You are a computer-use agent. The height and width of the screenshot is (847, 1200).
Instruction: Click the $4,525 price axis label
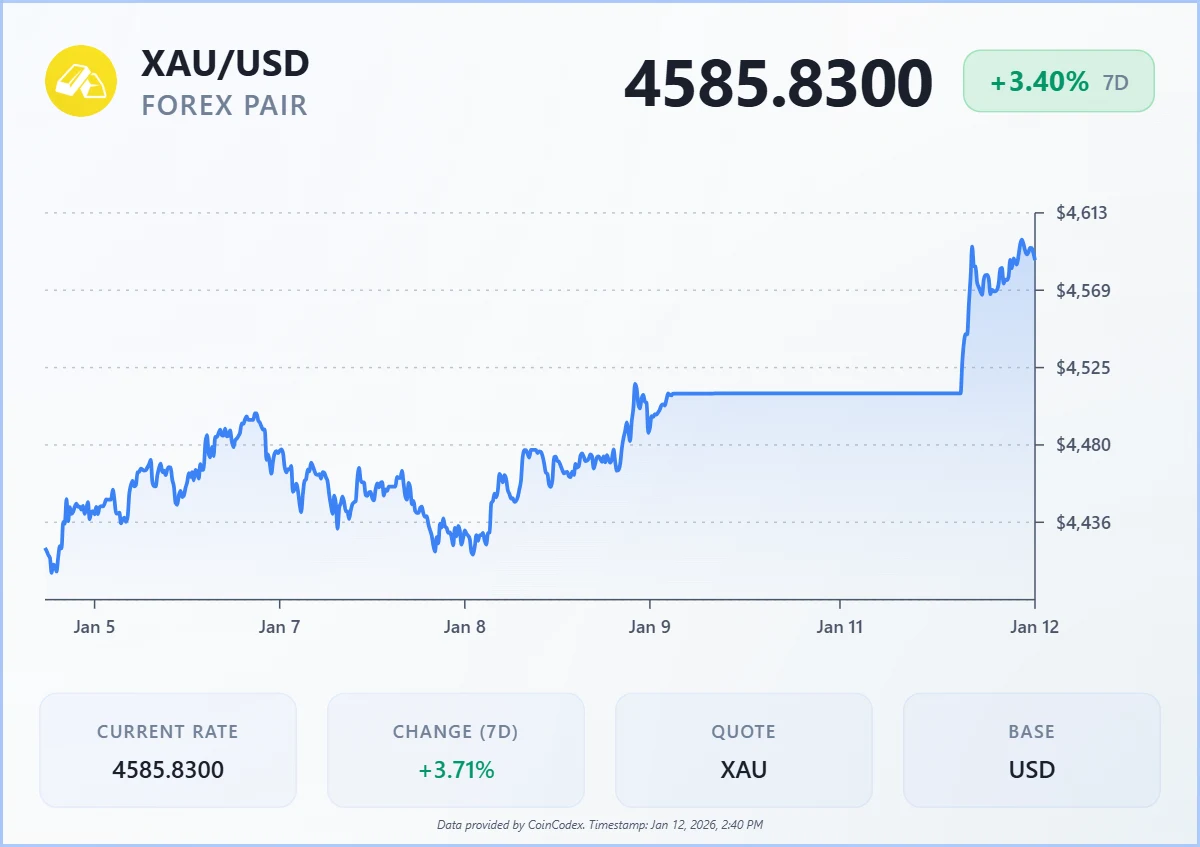[x=1082, y=368]
